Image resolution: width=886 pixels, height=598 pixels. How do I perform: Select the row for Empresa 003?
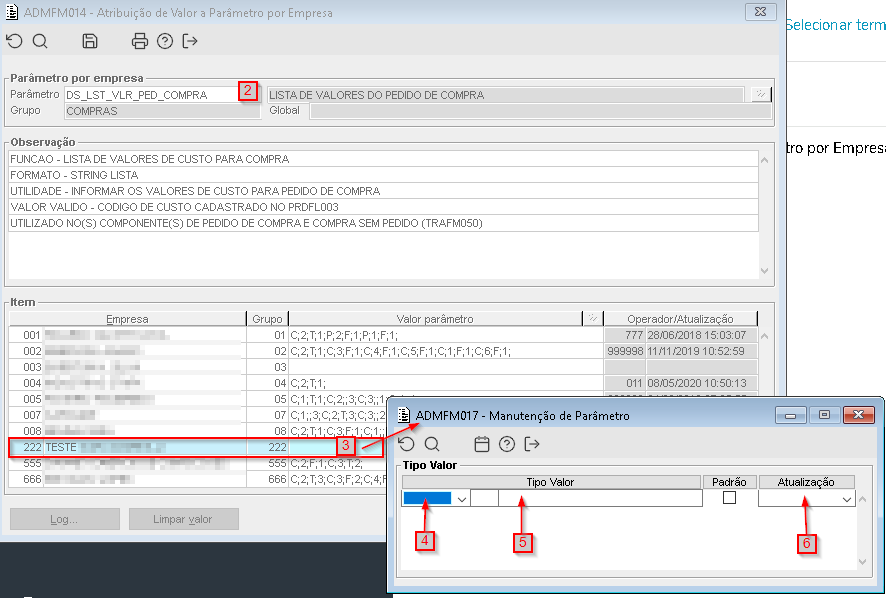pyautogui.click(x=383, y=367)
